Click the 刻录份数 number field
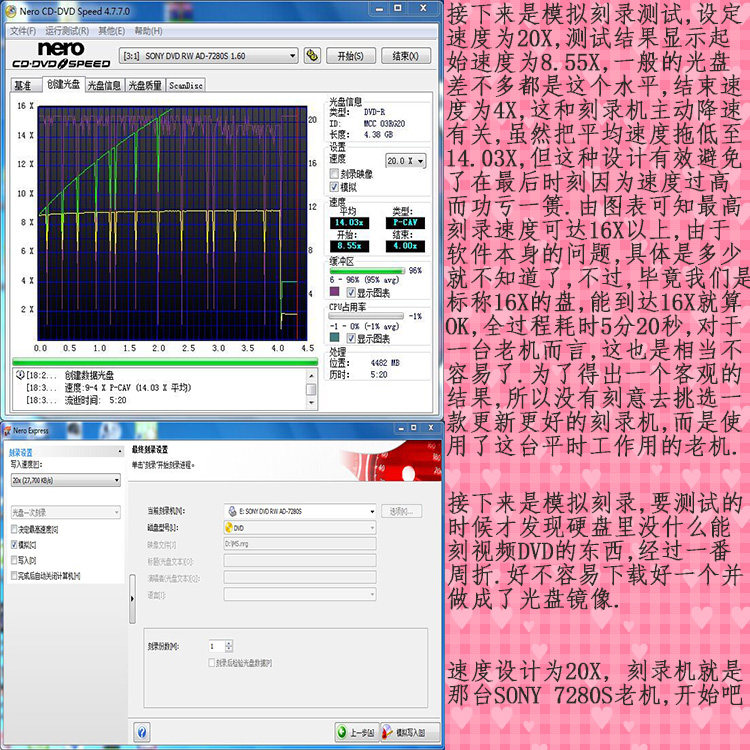The image size is (750, 750). tap(217, 646)
